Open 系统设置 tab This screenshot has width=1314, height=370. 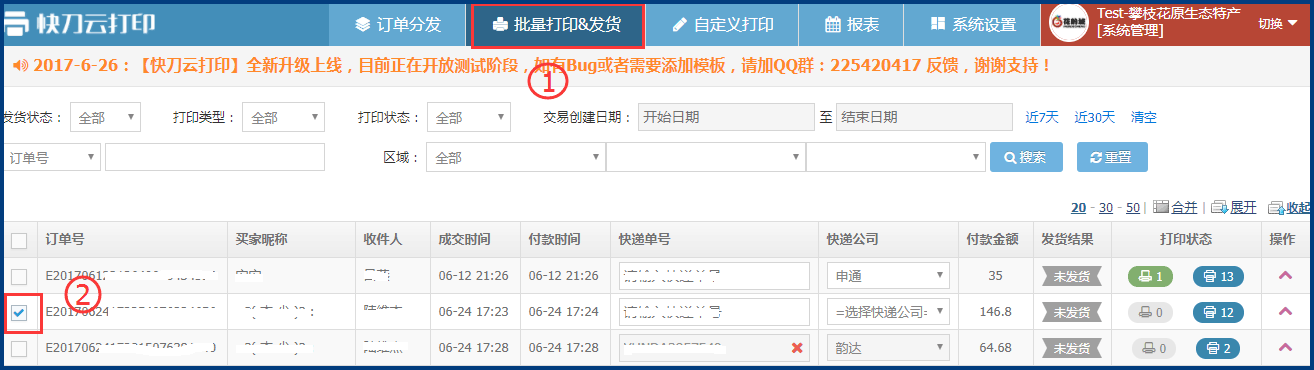972,25
